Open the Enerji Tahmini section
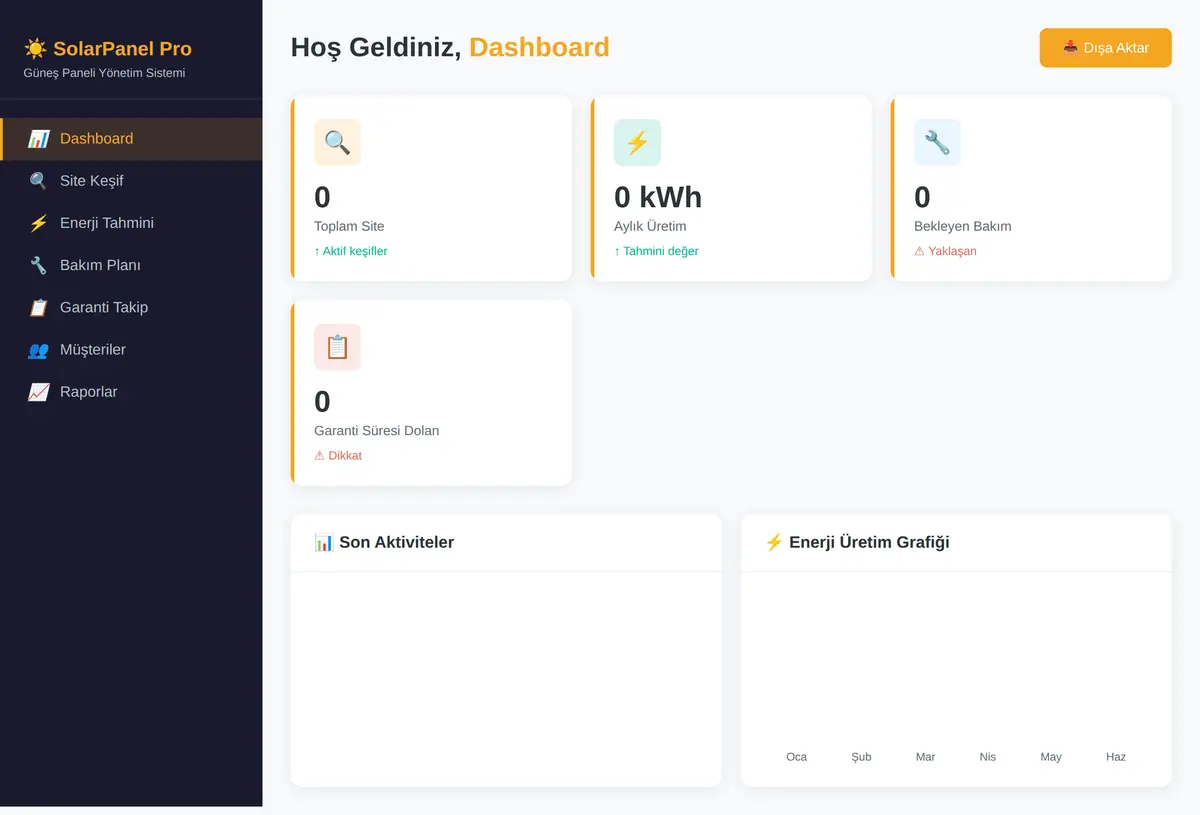Image resolution: width=1200 pixels, height=815 pixels. [131, 223]
